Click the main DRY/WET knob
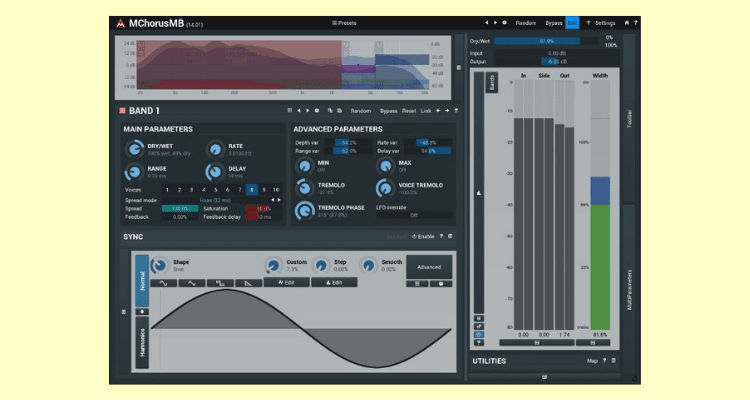The image size is (750, 400). pos(134,149)
